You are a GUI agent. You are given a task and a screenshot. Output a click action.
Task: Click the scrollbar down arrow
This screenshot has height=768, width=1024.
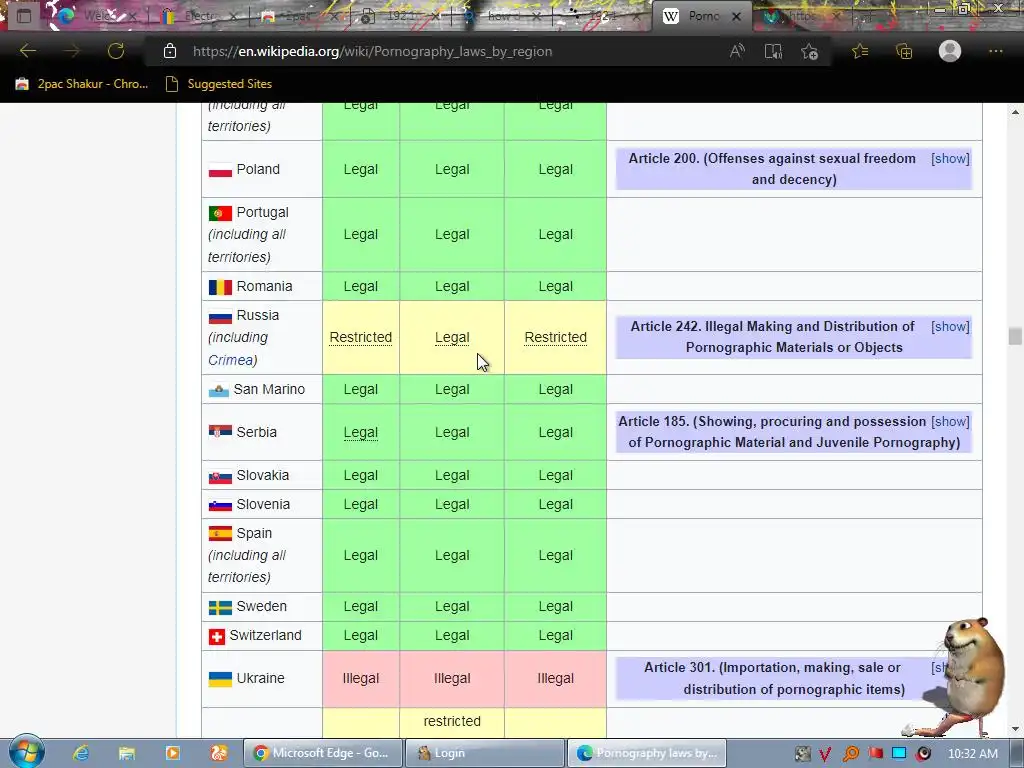pos(1015,729)
